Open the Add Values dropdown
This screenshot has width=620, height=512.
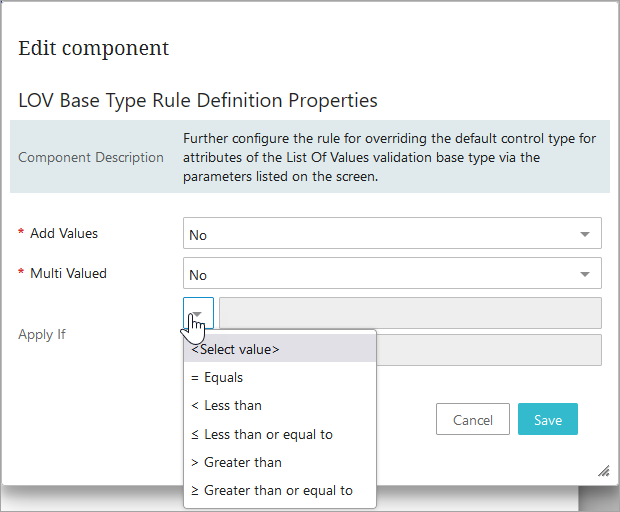click(392, 233)
